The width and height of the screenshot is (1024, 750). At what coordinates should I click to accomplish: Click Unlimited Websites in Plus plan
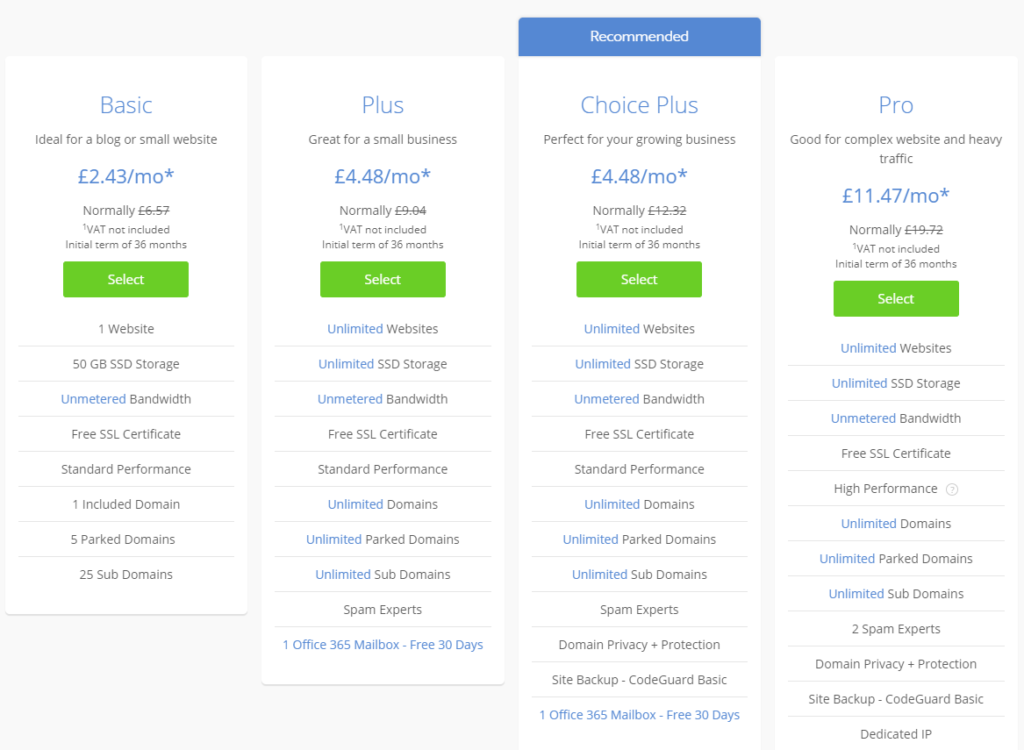(x=383, y=329)
